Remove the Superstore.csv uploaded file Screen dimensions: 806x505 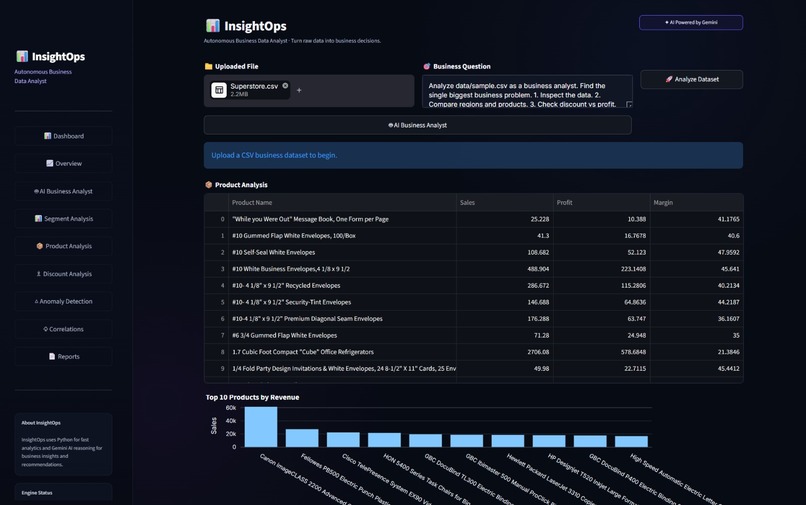(285, 86)
